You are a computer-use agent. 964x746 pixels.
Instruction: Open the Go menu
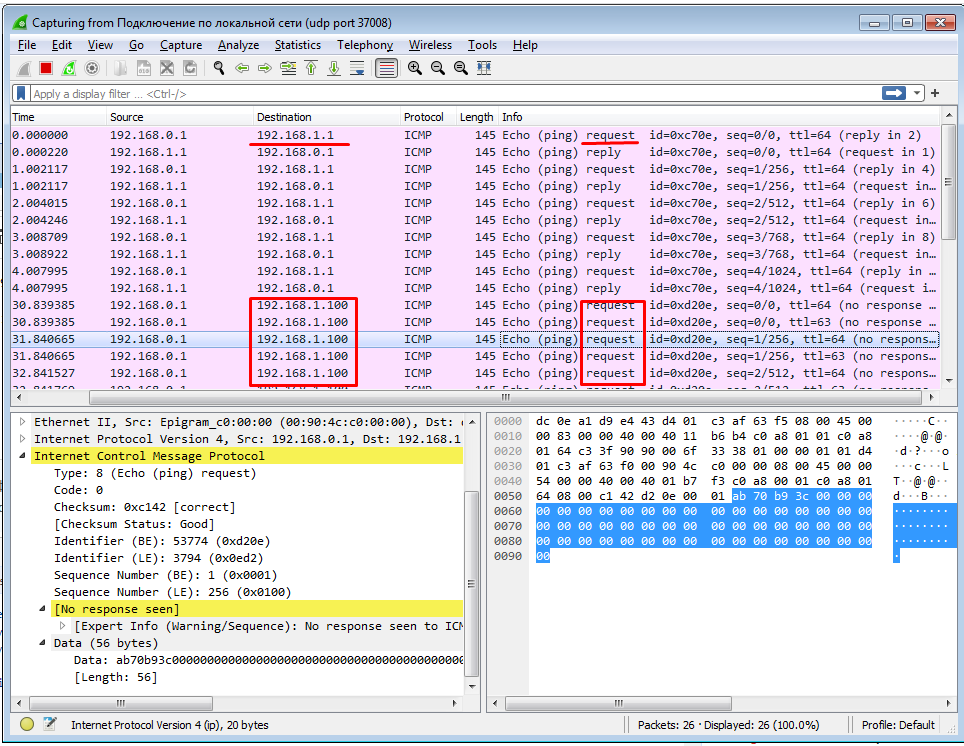[136, 45]
